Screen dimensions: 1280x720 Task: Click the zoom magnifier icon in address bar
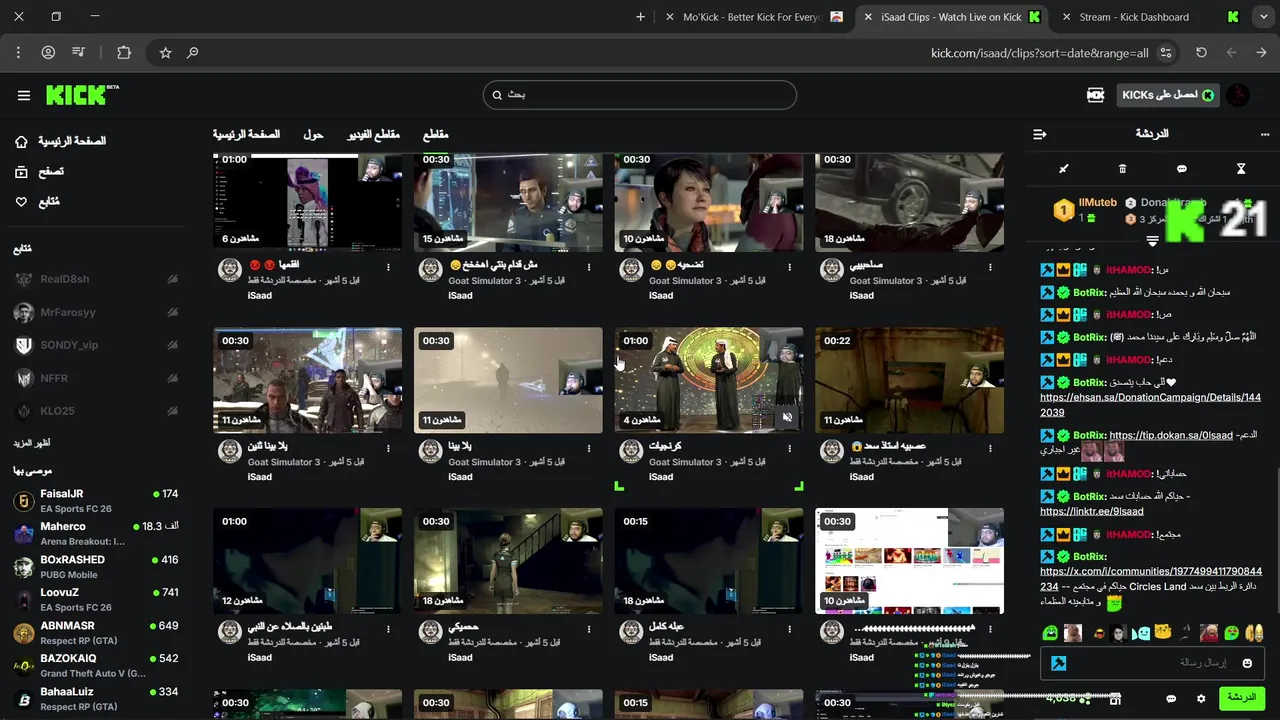pos(193,52)
